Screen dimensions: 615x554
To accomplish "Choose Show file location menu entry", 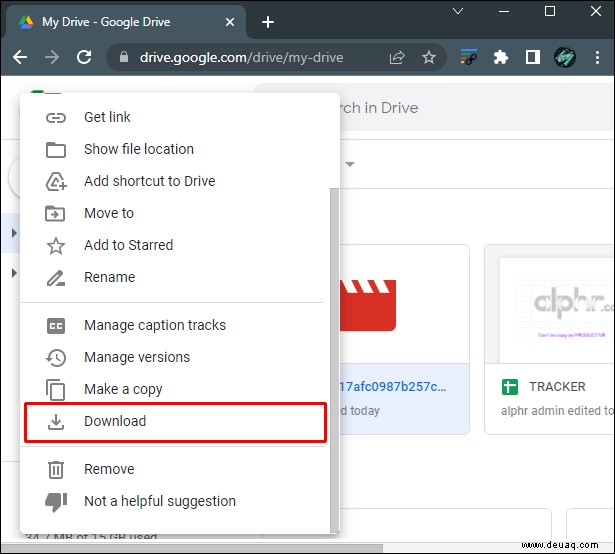I will (x=175, y=149).
